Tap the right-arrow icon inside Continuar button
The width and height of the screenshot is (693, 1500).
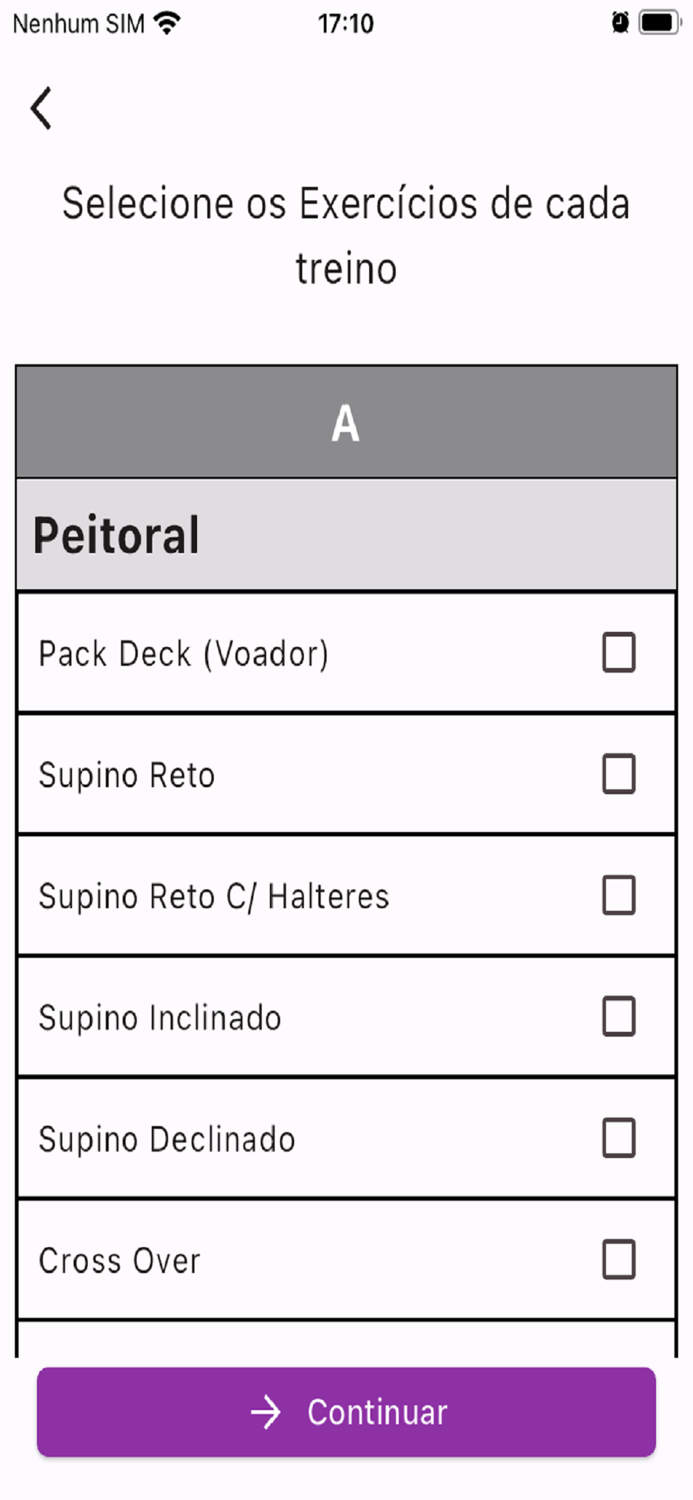264,1412
